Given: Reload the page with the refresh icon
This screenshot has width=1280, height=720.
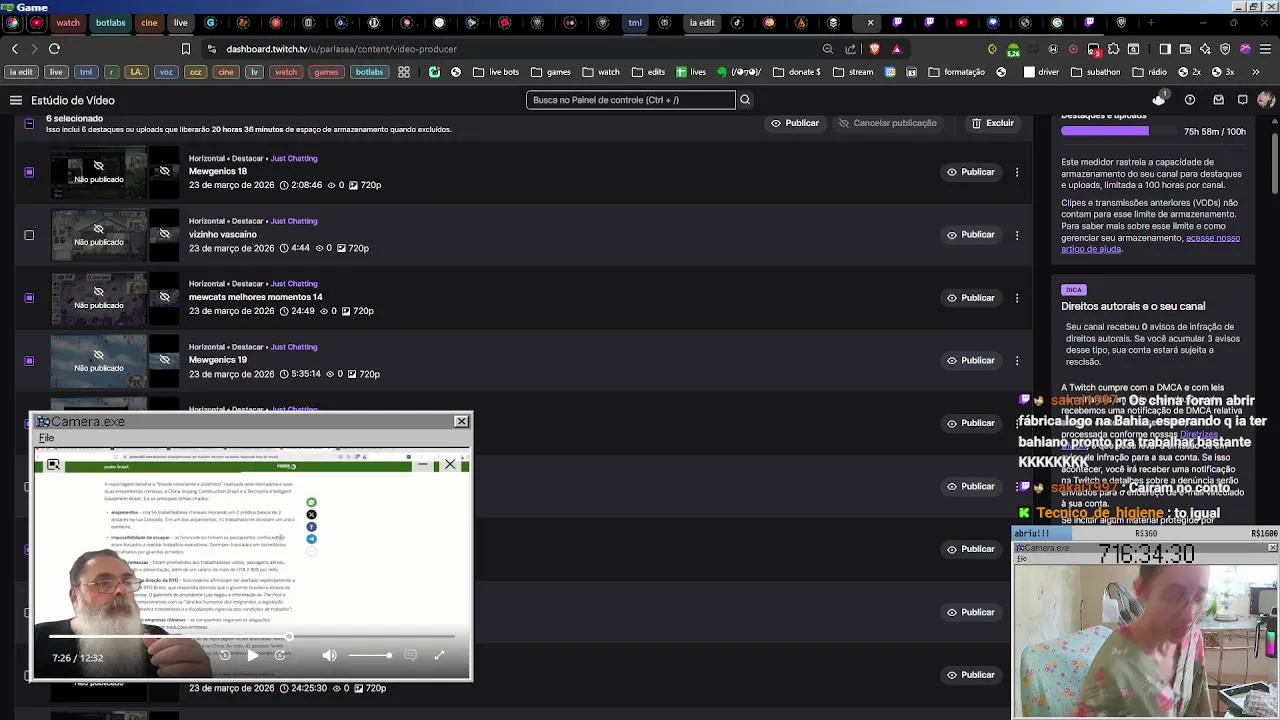Looking at the screenshot, I should coord(54,48).
